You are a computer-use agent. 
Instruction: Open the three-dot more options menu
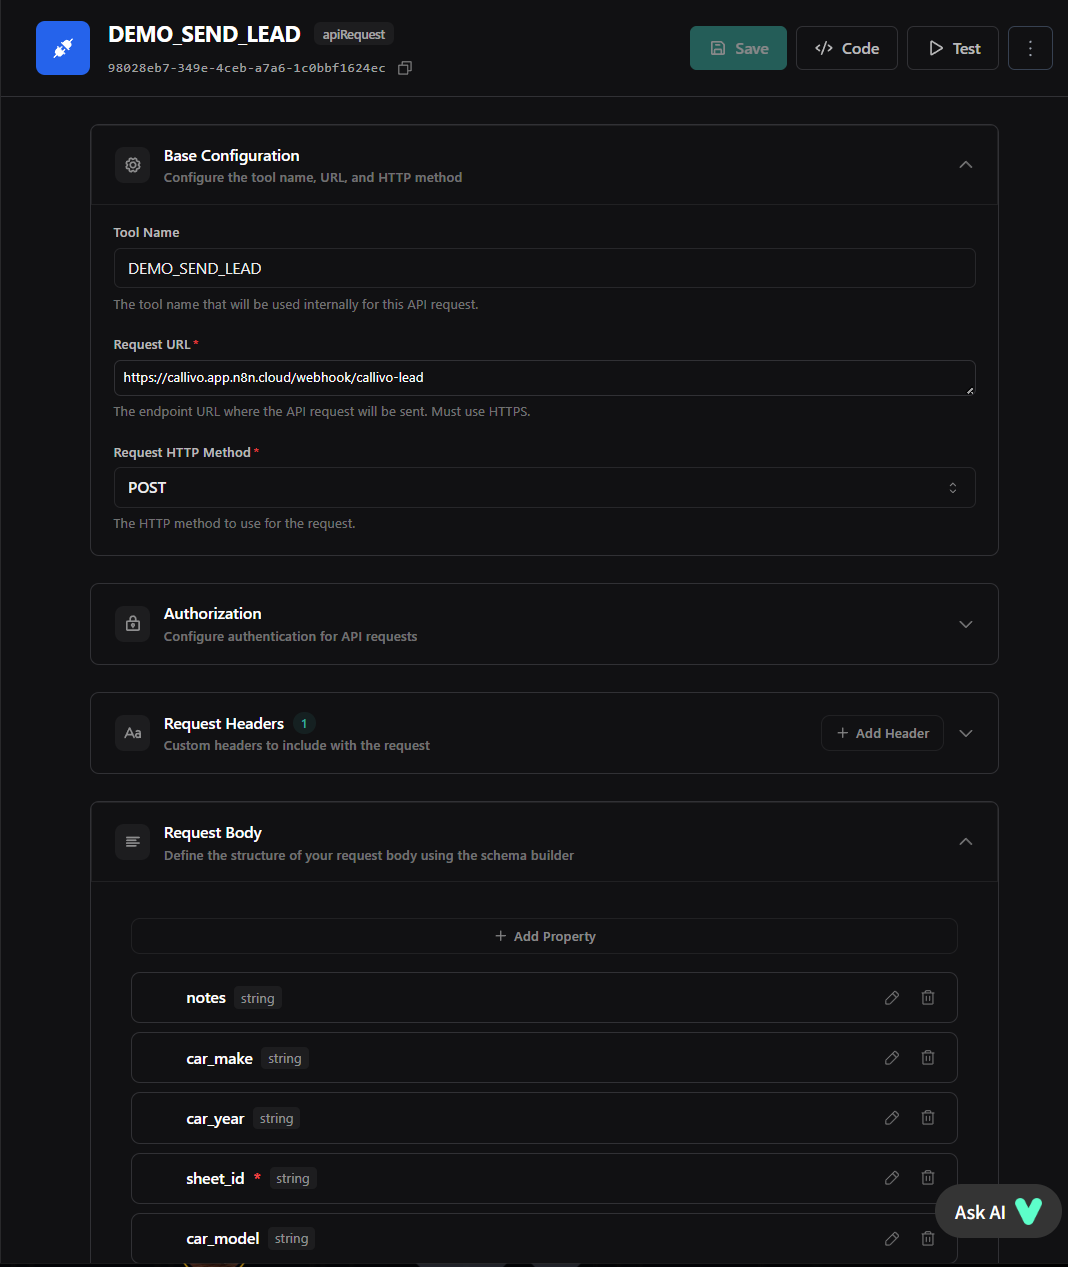pos(1030,48)
